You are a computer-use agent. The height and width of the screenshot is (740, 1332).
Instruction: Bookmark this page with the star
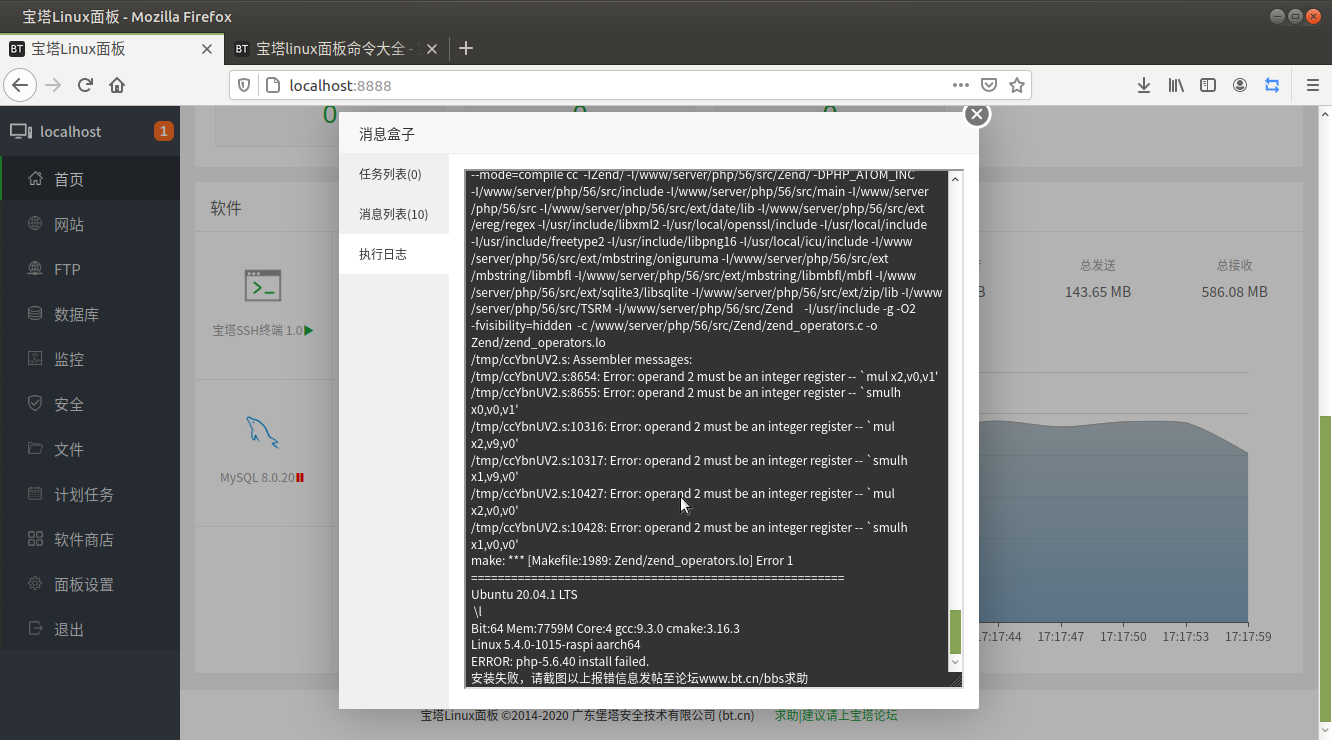[1017, 85]
